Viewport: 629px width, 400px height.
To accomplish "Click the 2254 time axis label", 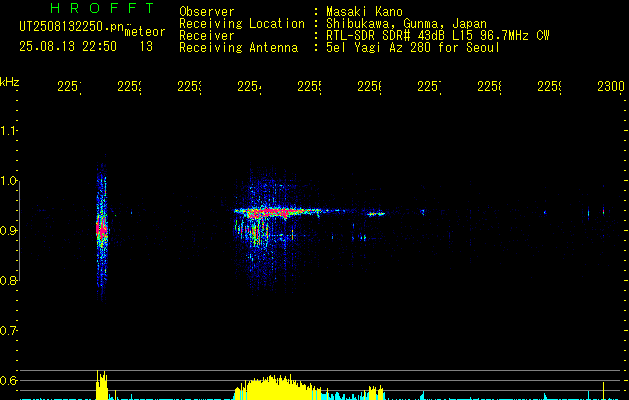I will click(x=249, y=87).
